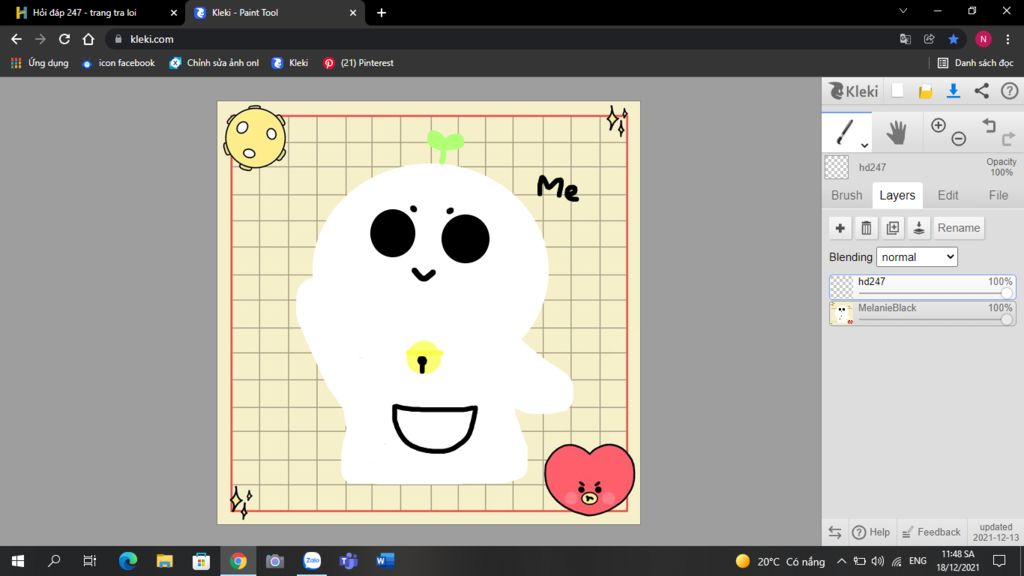Image resolution: width=1024 pixels, height=576 pixels.
Task: Open the Windows notification center
Action: (999, 561)
